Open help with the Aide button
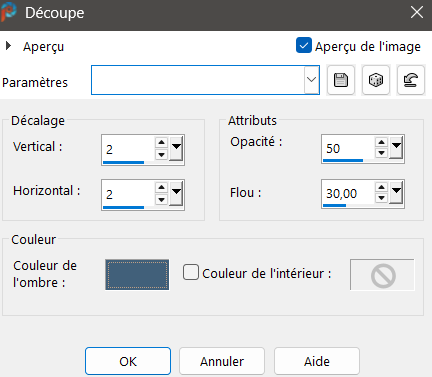This screenshot has height=377, width=432. [317, 361]
